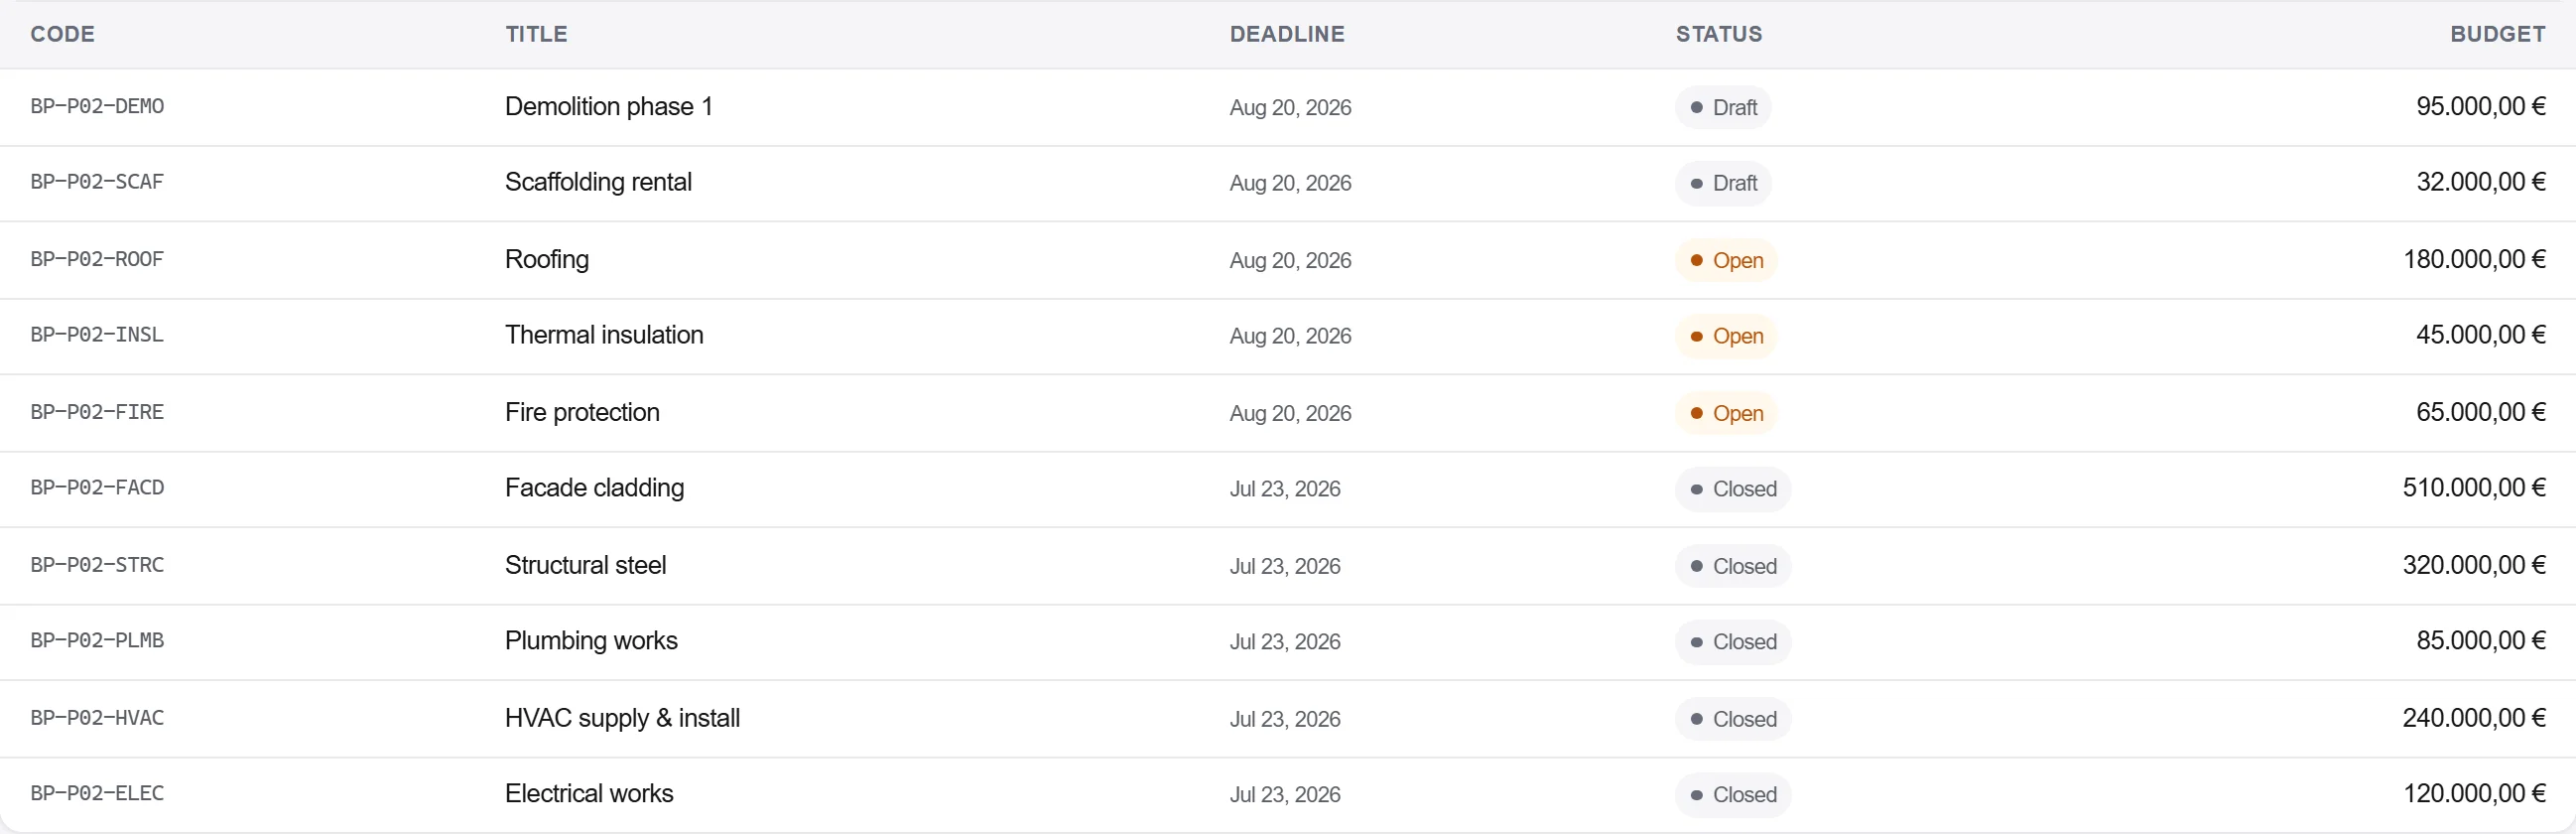Screen dimensions: 2576x834
Task: Click the BP-P02-ELEC code
Action: (x=97, y=793)
